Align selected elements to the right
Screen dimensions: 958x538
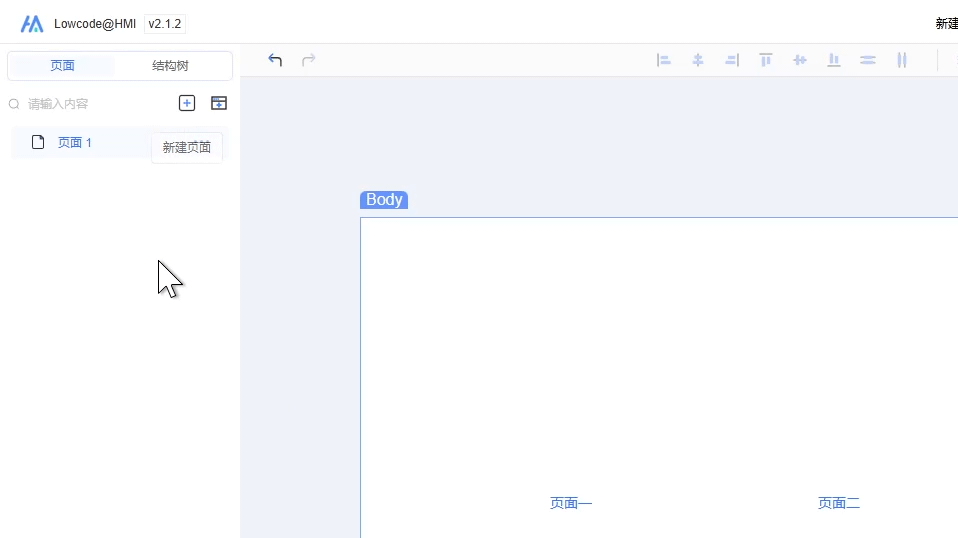tap(732, 60)
